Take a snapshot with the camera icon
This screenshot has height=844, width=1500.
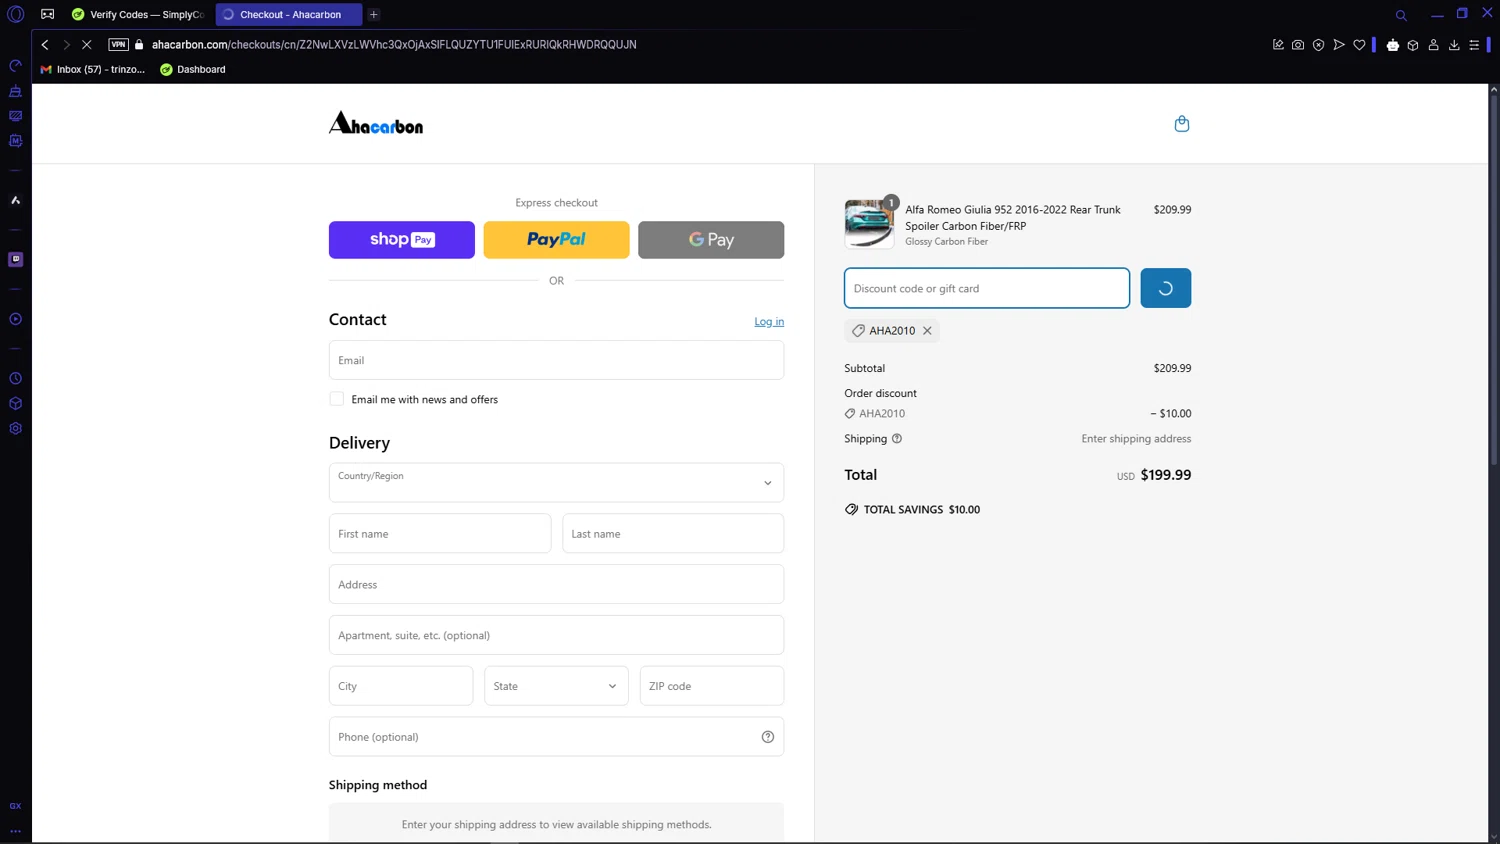tap(1298, 45)
